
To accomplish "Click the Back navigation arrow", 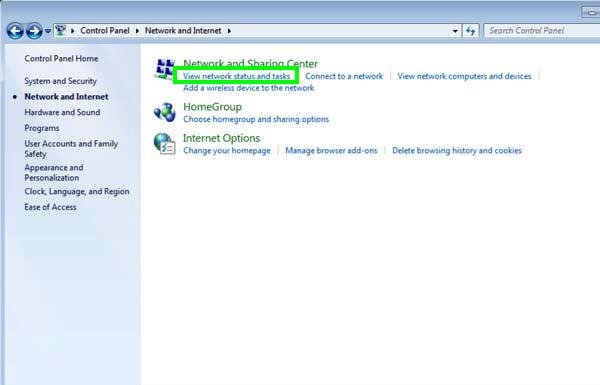I will click(x=15, y=31).
